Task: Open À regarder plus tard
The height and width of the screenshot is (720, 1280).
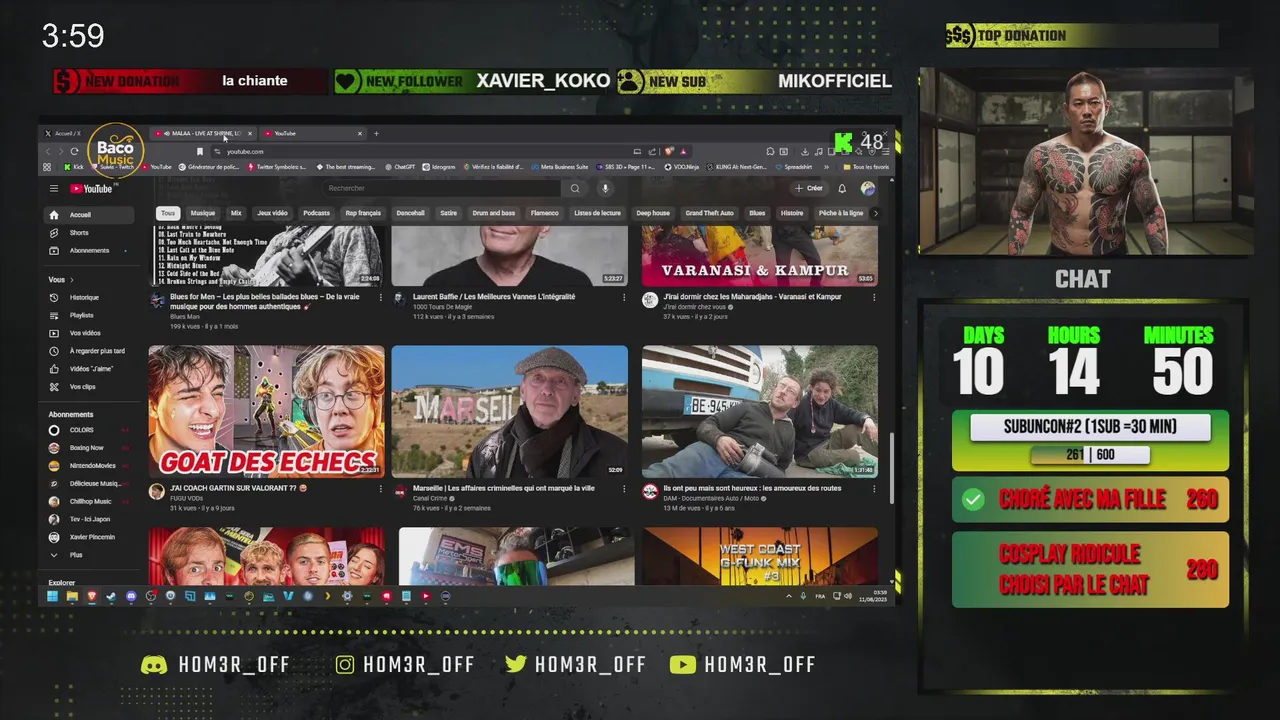Action: coord(89,351)
